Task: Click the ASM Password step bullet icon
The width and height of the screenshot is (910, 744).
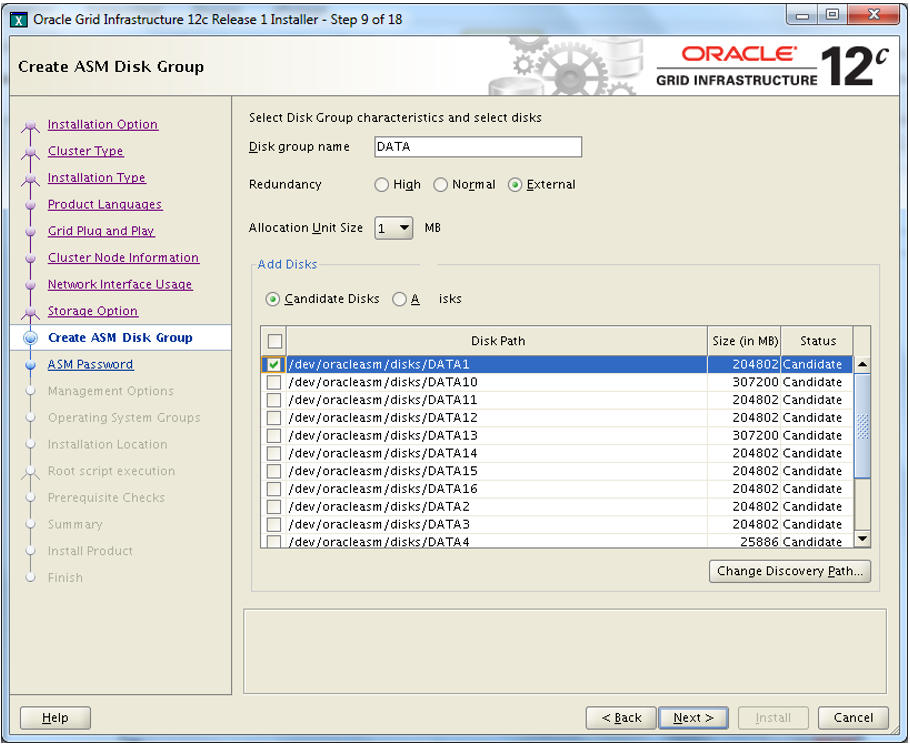Action: (x=30, y=364)
